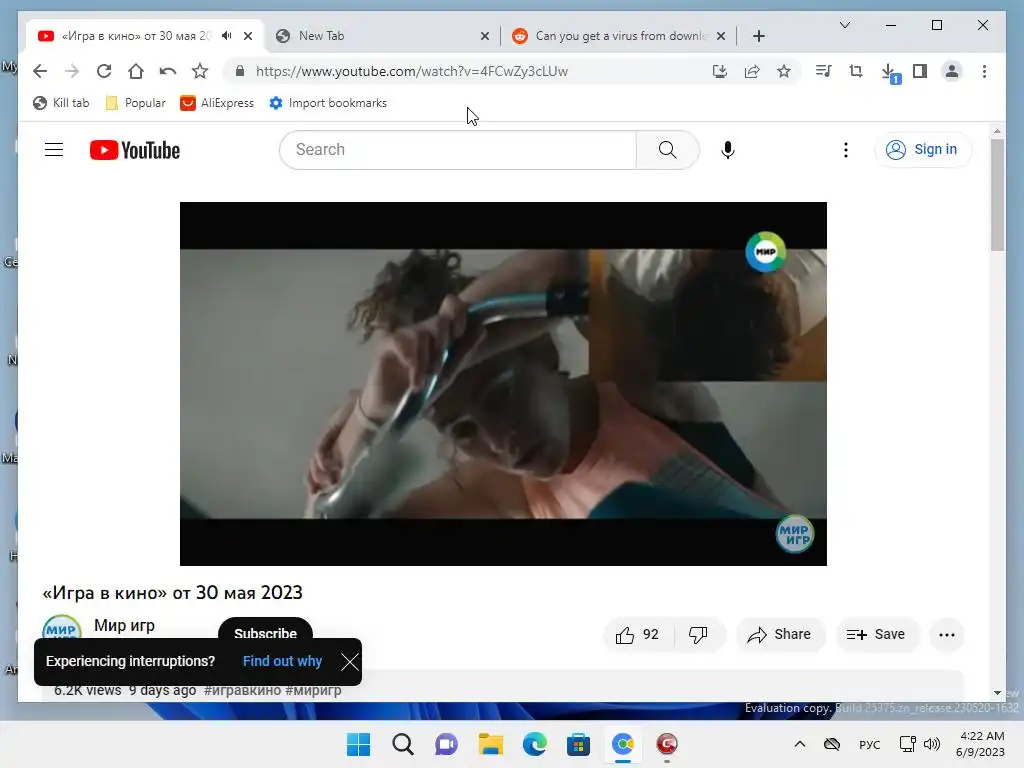Open File Explorer from taskbar
This screenshot has height=768, width=1024.
point(490,744)
